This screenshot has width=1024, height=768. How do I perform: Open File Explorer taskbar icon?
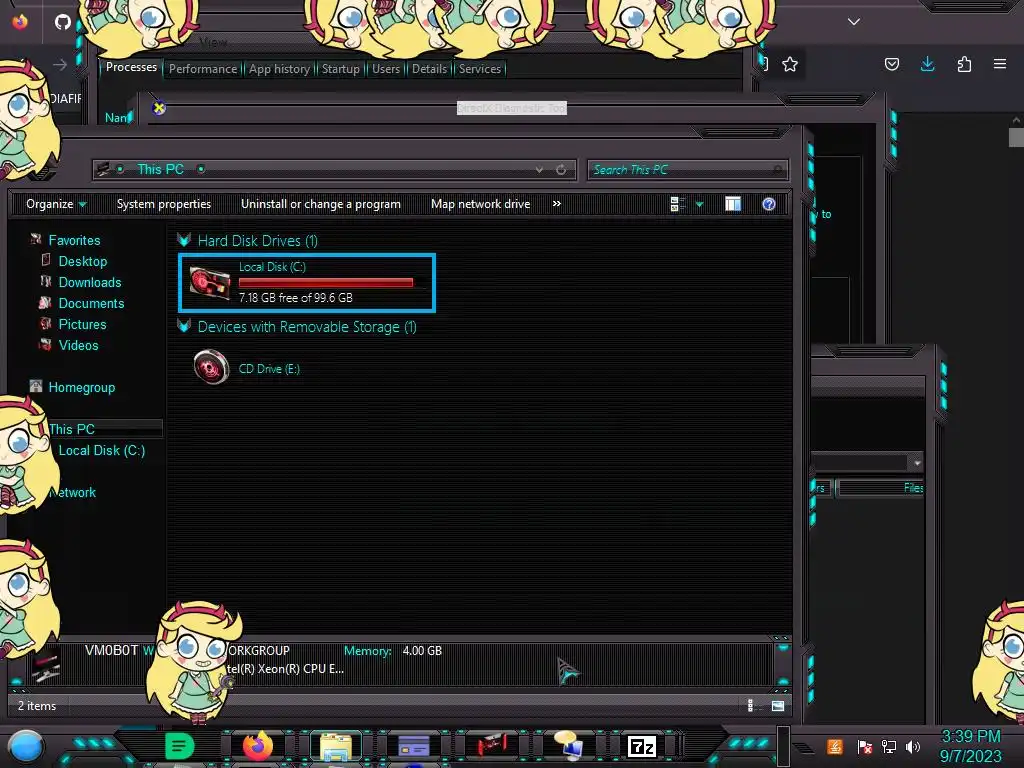tap(336, 746)
